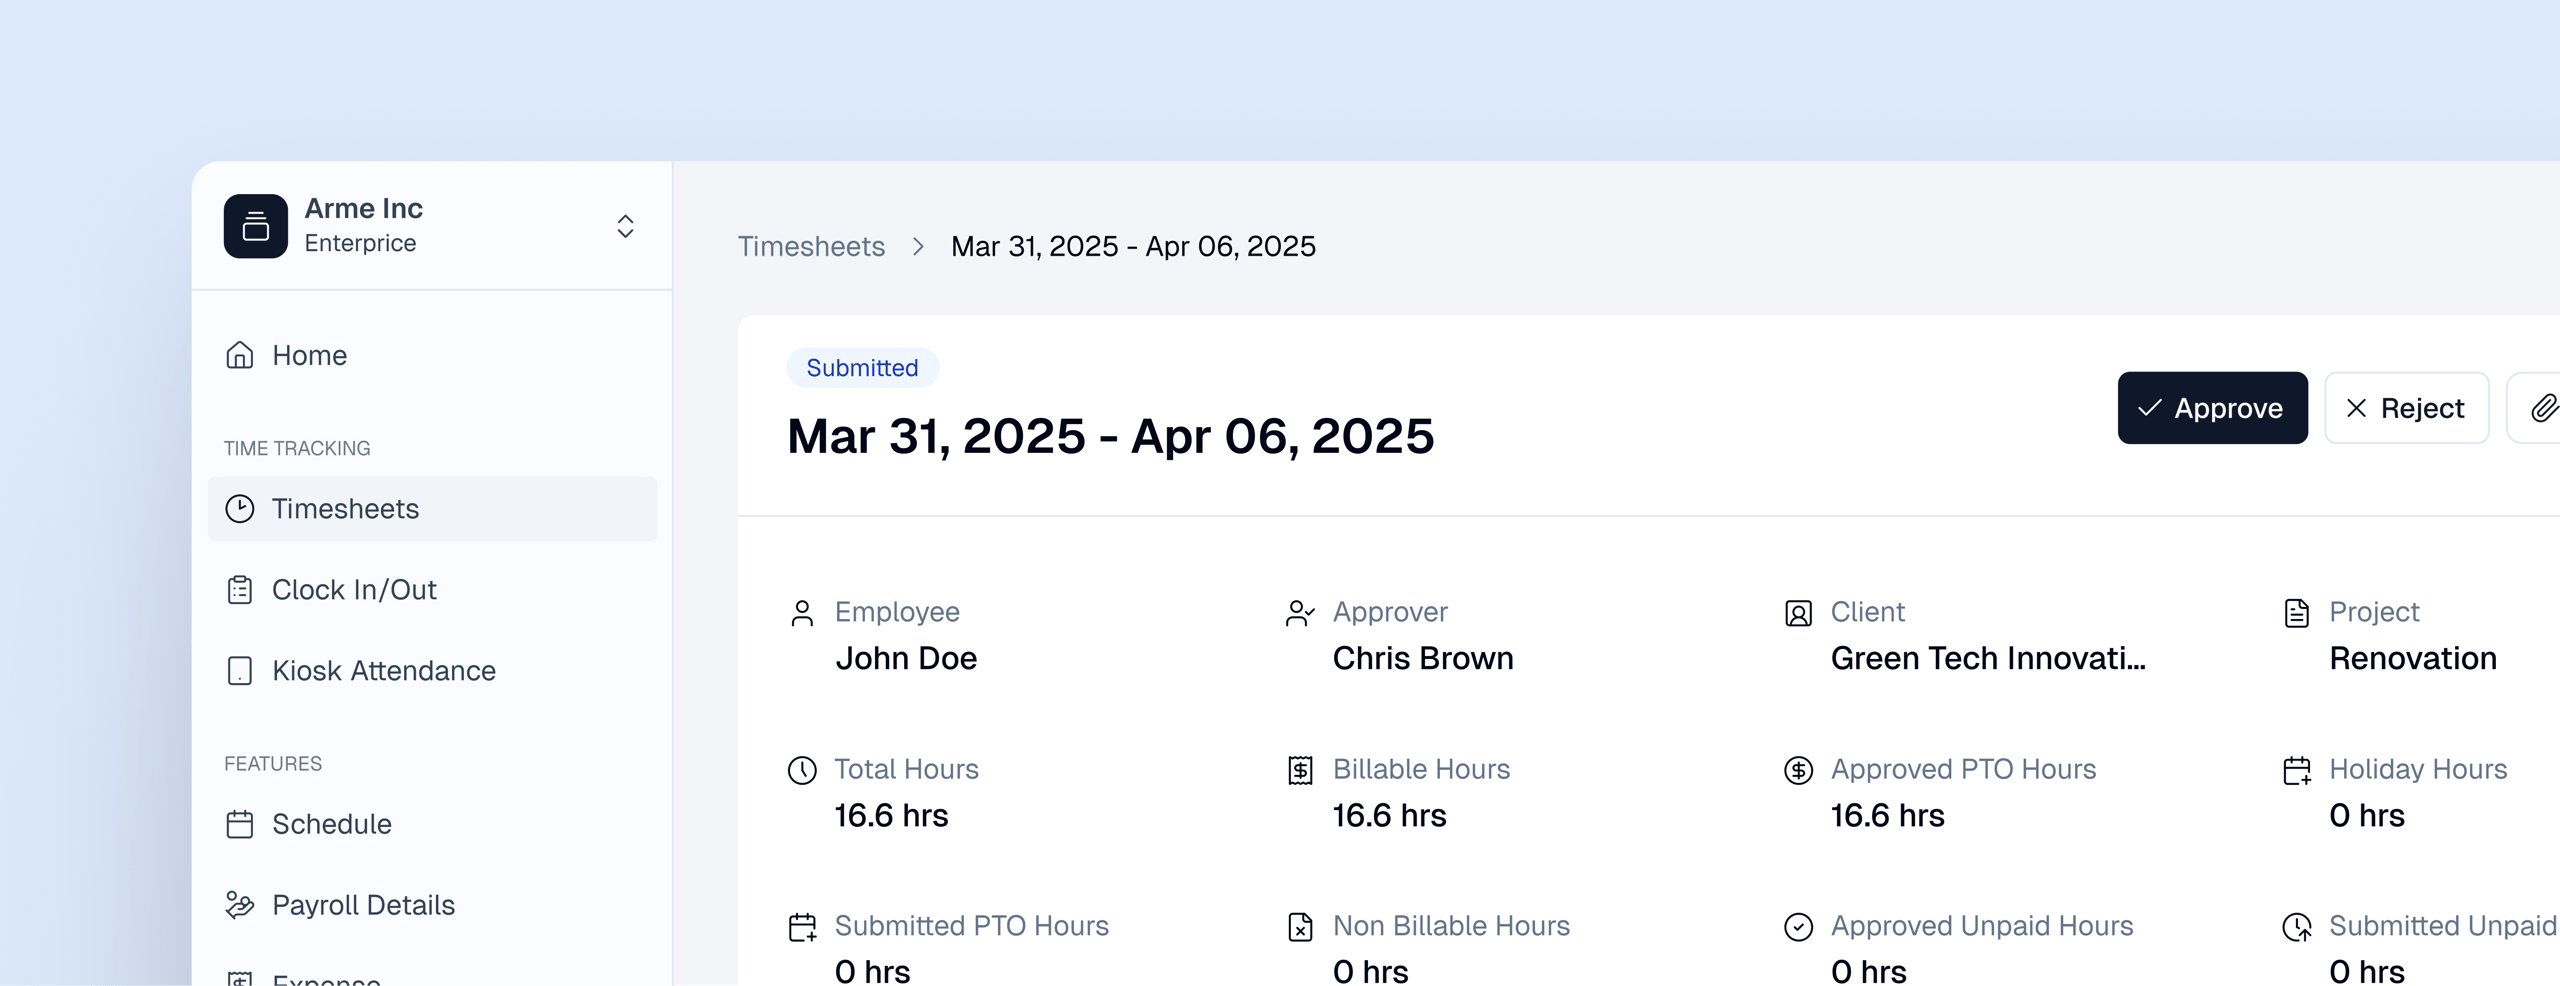This screenshot has width=2560, height=986.
Task: Expand the Arme Inc workspace switcher
Action: (x=625, y=226)
